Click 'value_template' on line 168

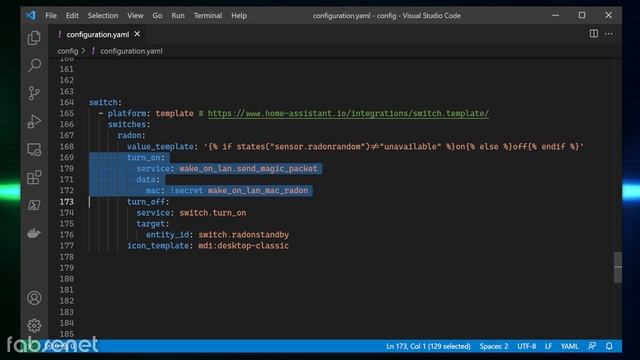(160, 147)
